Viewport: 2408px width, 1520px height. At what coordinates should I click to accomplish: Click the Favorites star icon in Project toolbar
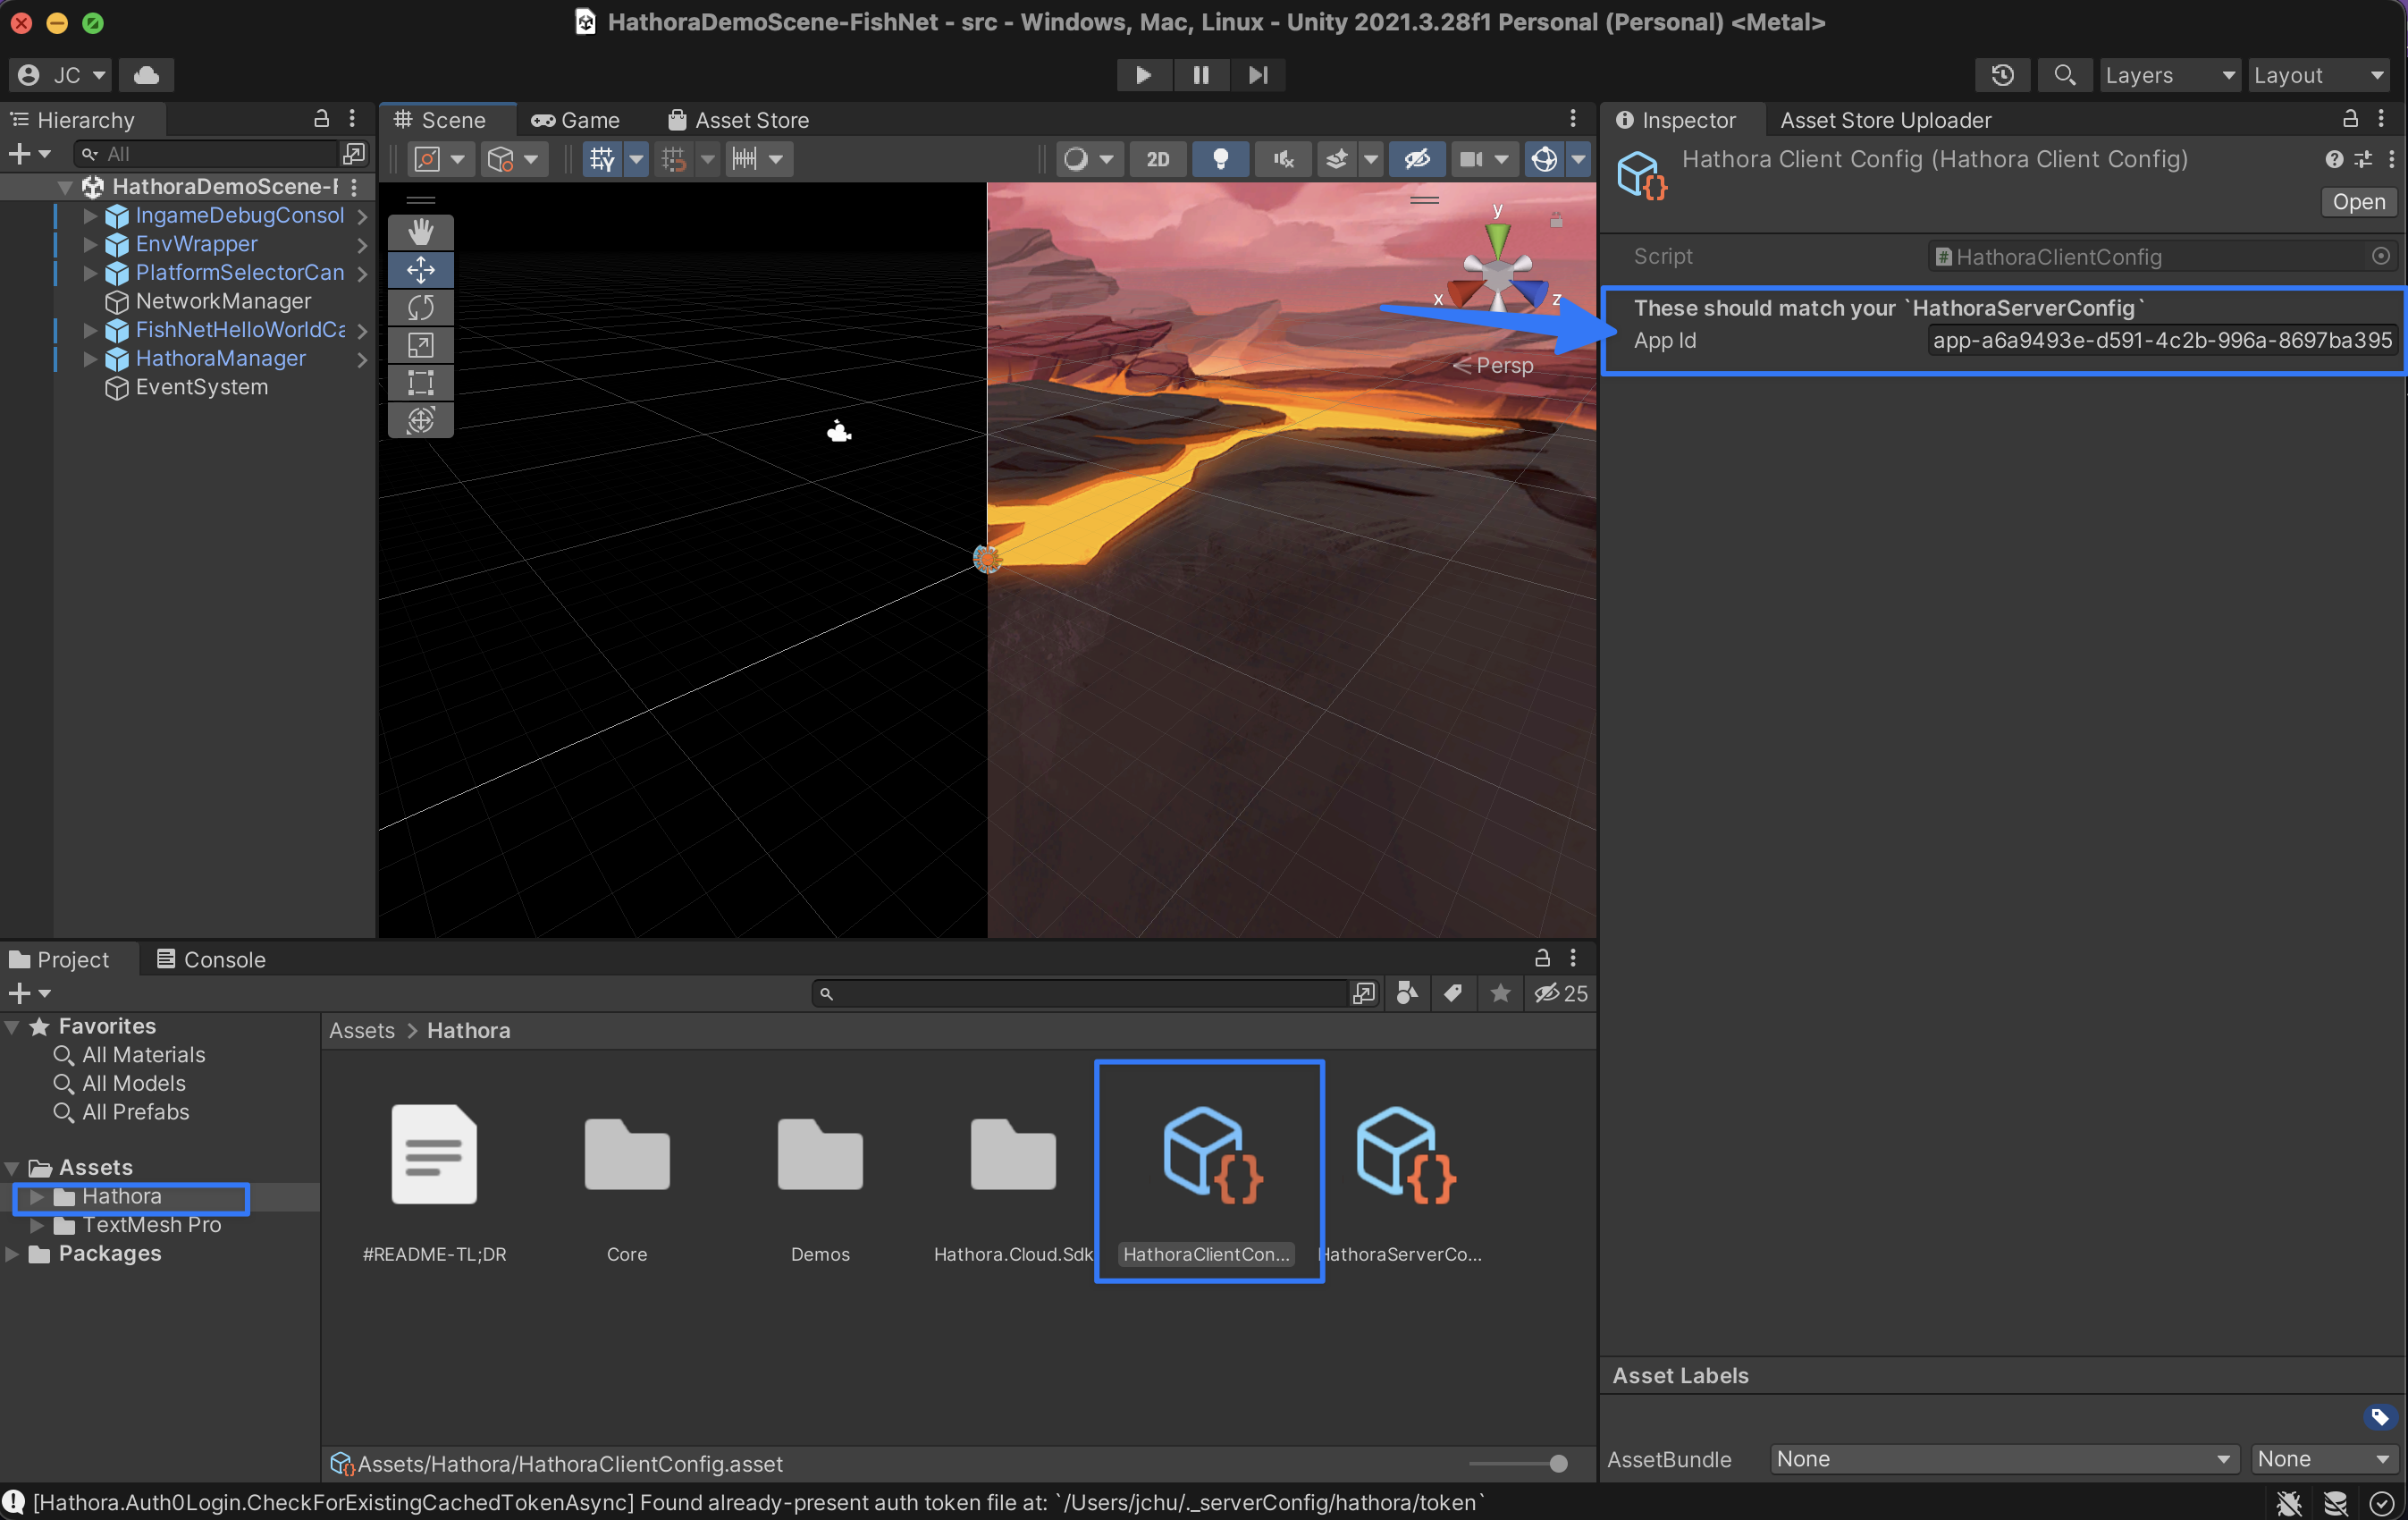tap(1500, 993)
